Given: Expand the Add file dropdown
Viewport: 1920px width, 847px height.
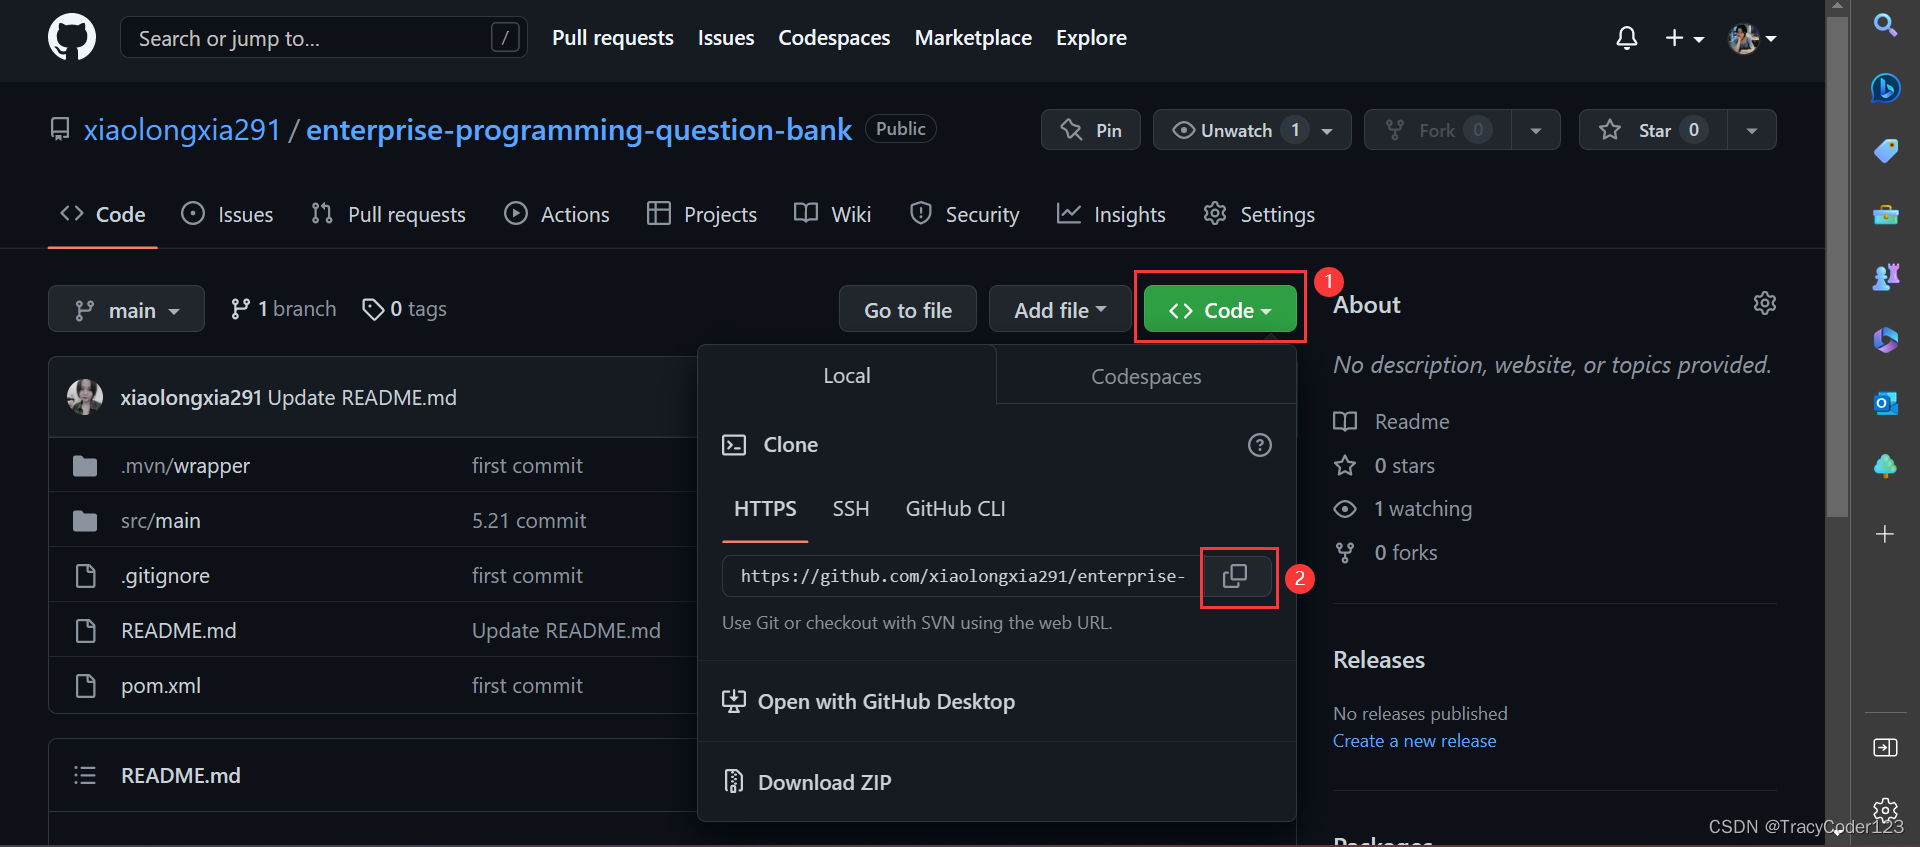Looking at the screenshot, I should [1060, 310].
